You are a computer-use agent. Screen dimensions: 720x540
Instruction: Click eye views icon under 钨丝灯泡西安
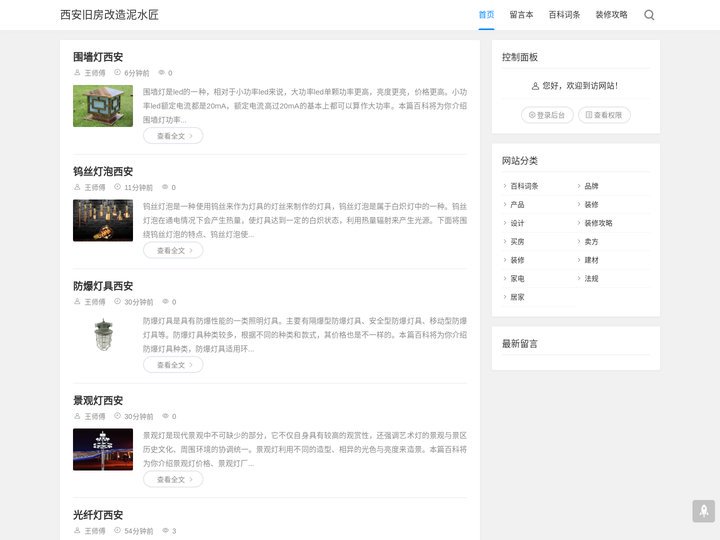click(x=165, y=187)
